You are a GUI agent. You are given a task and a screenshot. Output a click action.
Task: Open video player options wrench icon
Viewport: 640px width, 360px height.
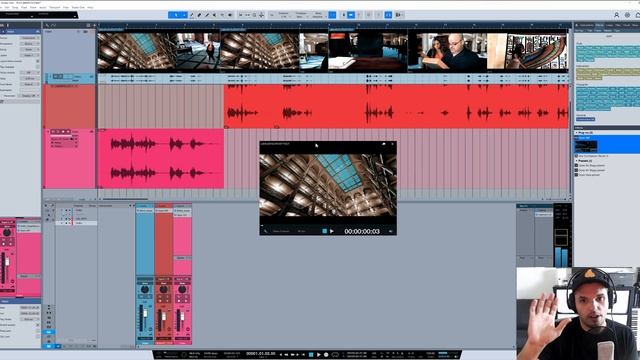coord(265,231)
